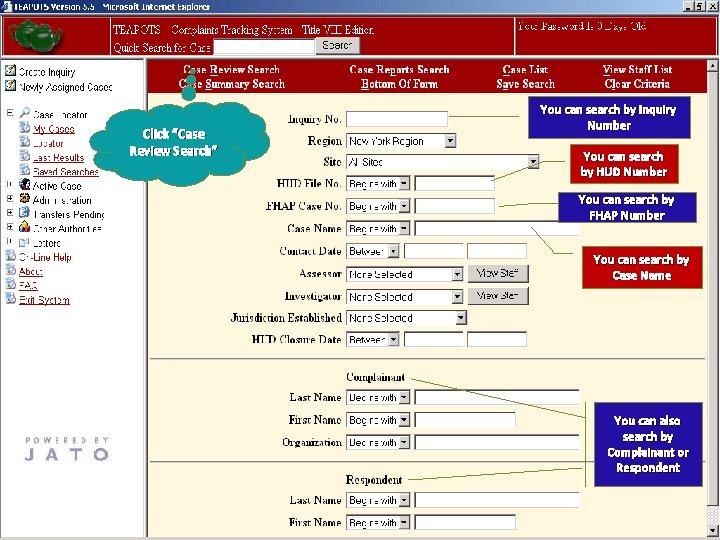The height and width of the screenshot is (540, 720).
Task: Click the Saved Searches page icon
Action: point(25,170)
